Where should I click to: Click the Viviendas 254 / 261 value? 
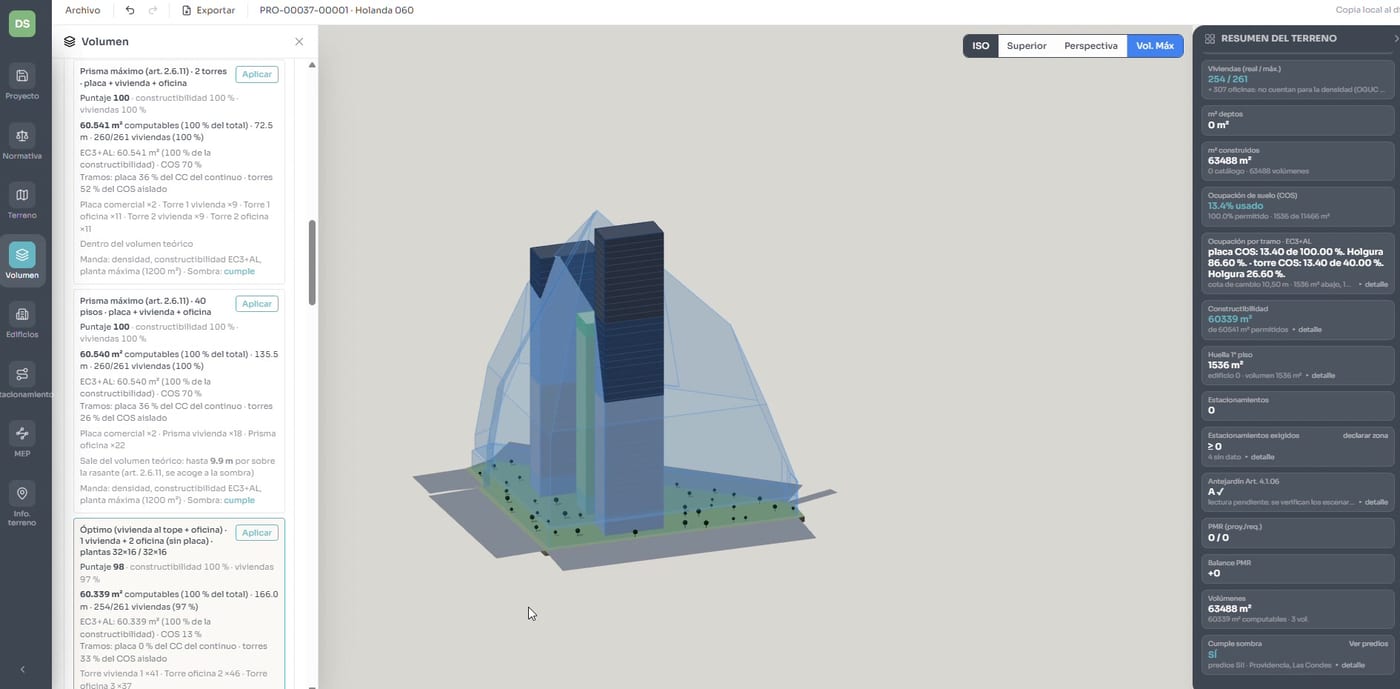tap(1227, 79)
